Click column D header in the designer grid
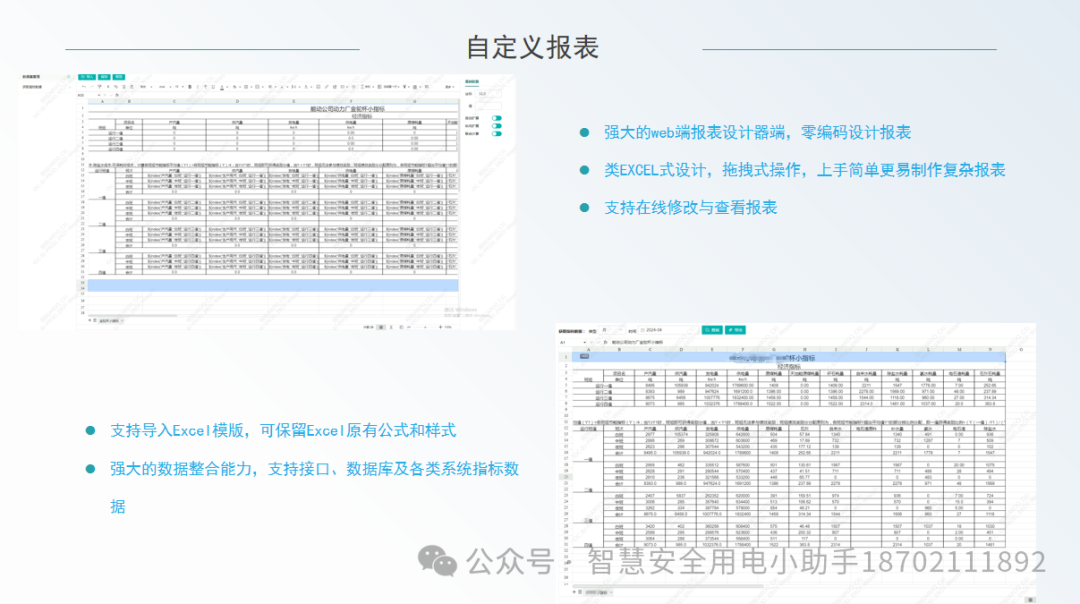Image resolution: width=1080 pixels, height=604 pixels. coord(237,101)
